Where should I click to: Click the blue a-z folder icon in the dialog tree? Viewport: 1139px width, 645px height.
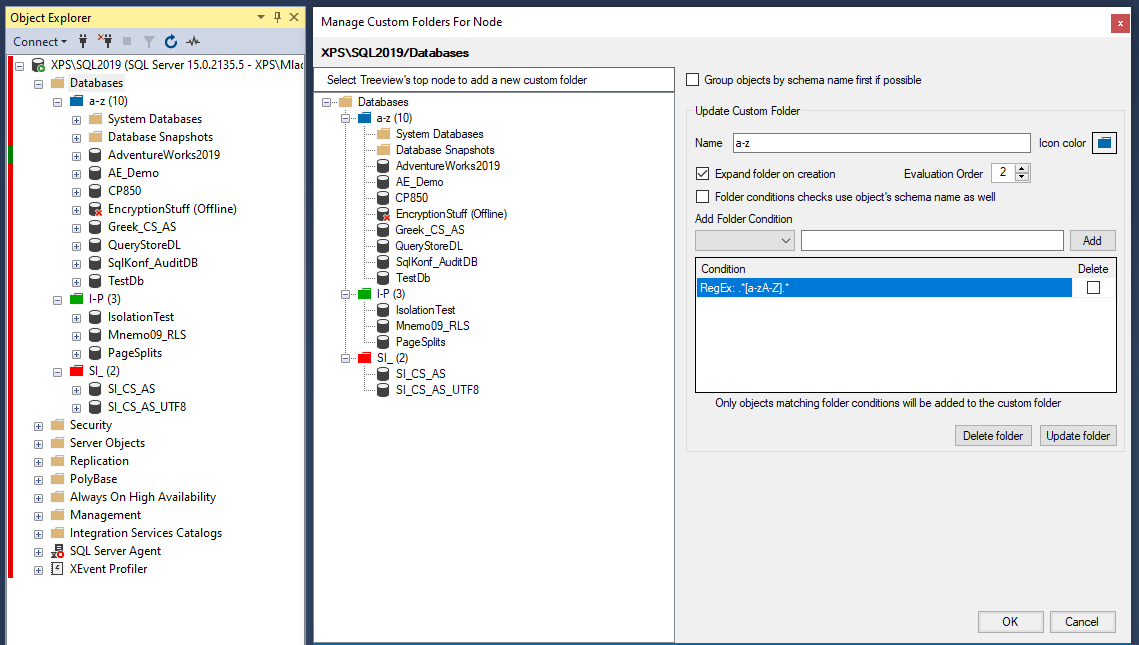pyautogui.click(x=365, y=118)
